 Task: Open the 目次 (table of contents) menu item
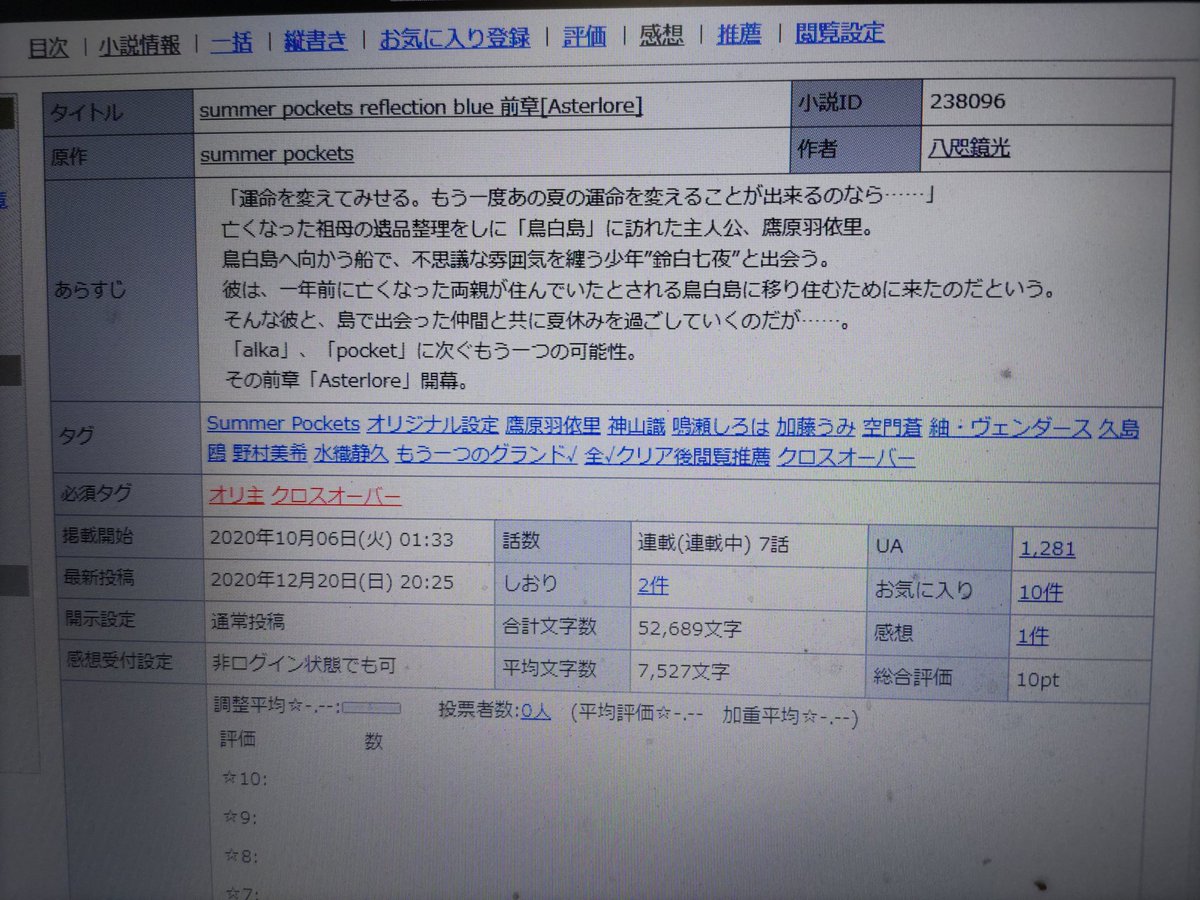(49, 33)
